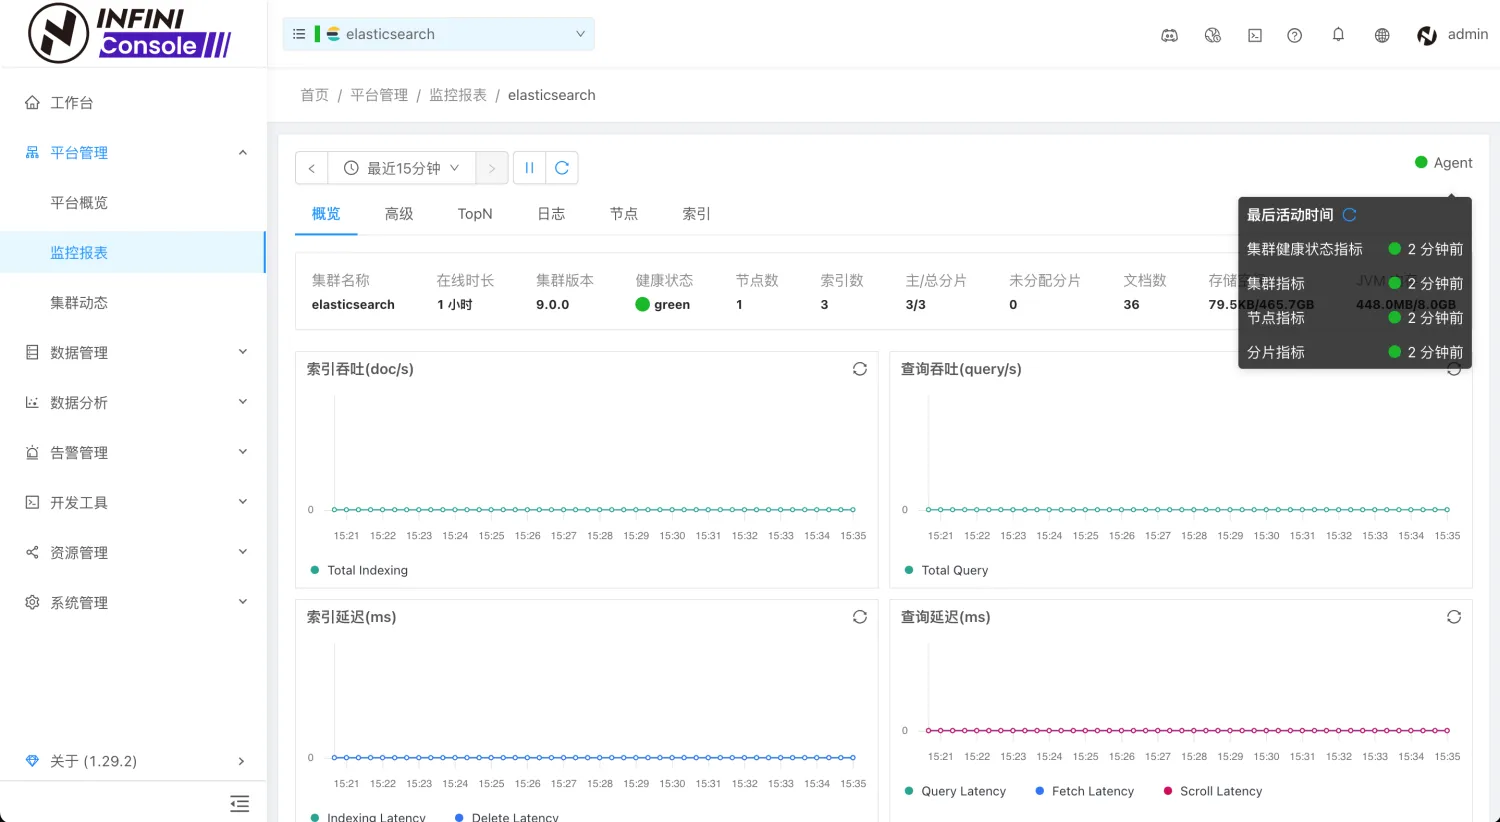The height and width of the screenshot is (822, 1500).
Task: Expand the 资源管理 menu section
Action: click(x=242, y=552)
